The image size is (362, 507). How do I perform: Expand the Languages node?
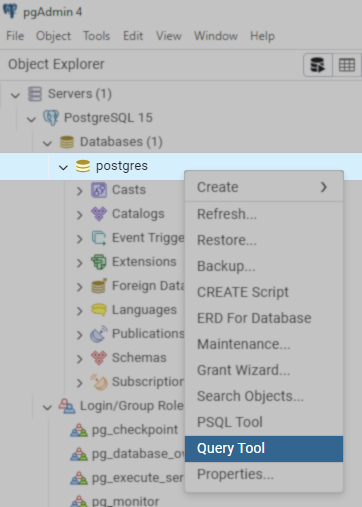click(x=79, y=311)
